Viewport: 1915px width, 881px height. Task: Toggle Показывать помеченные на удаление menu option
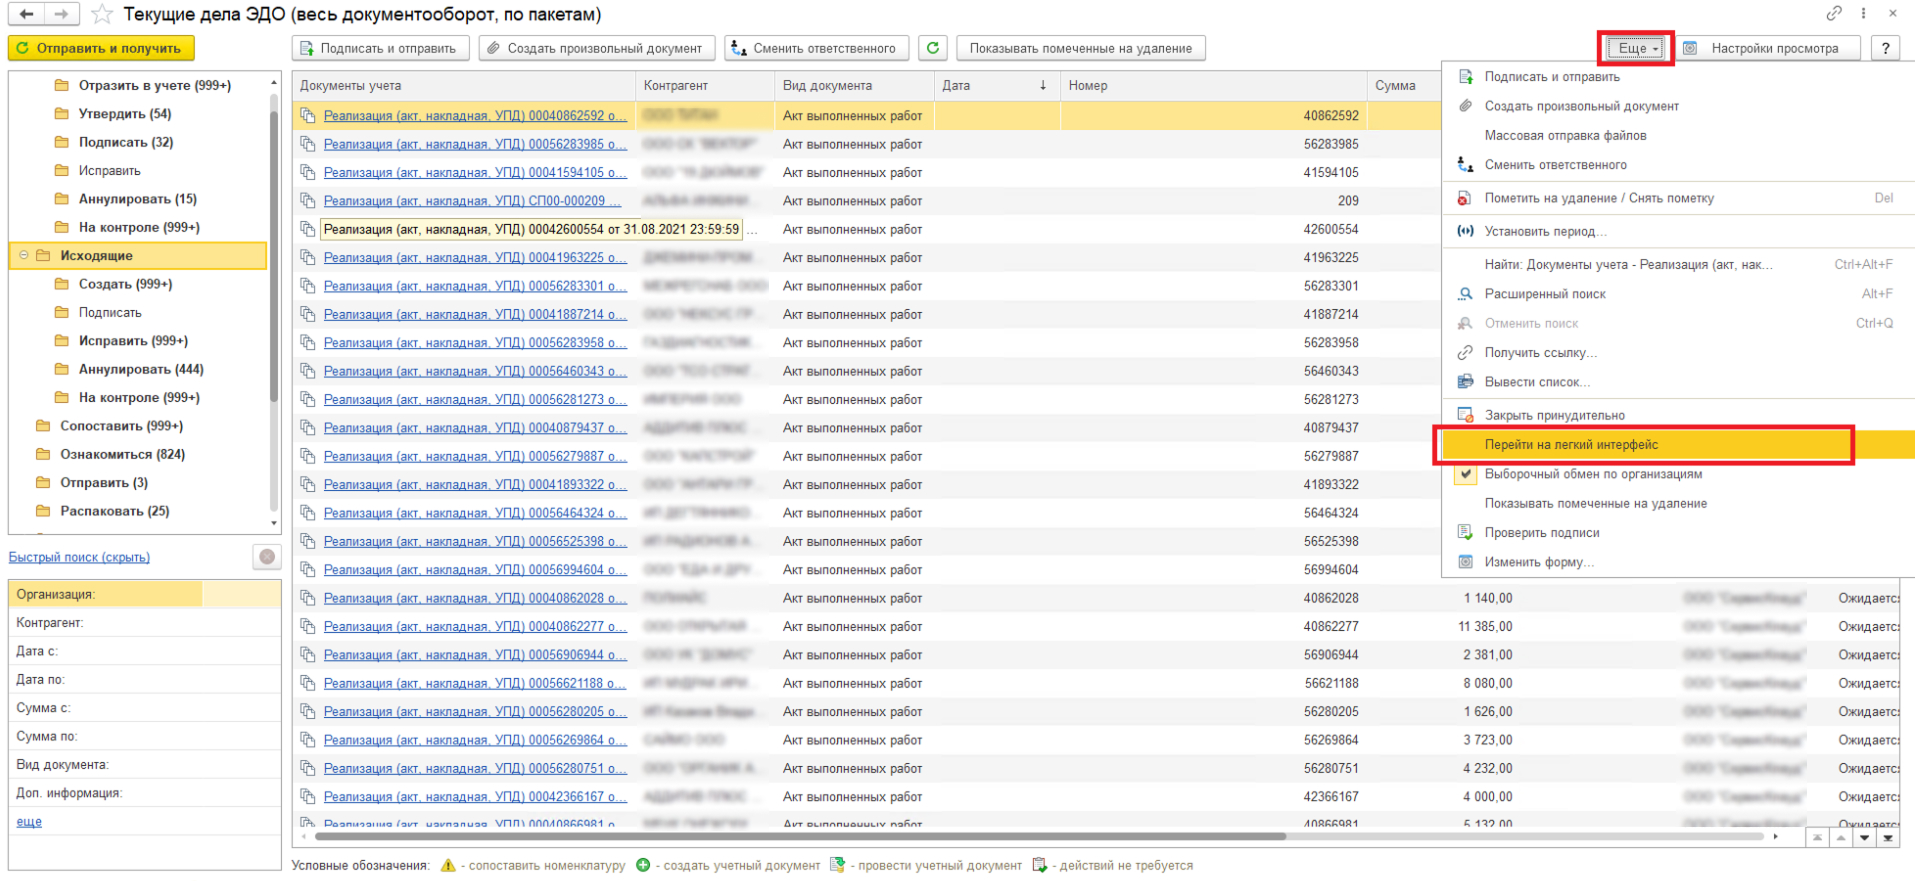tap(1595, 503)
